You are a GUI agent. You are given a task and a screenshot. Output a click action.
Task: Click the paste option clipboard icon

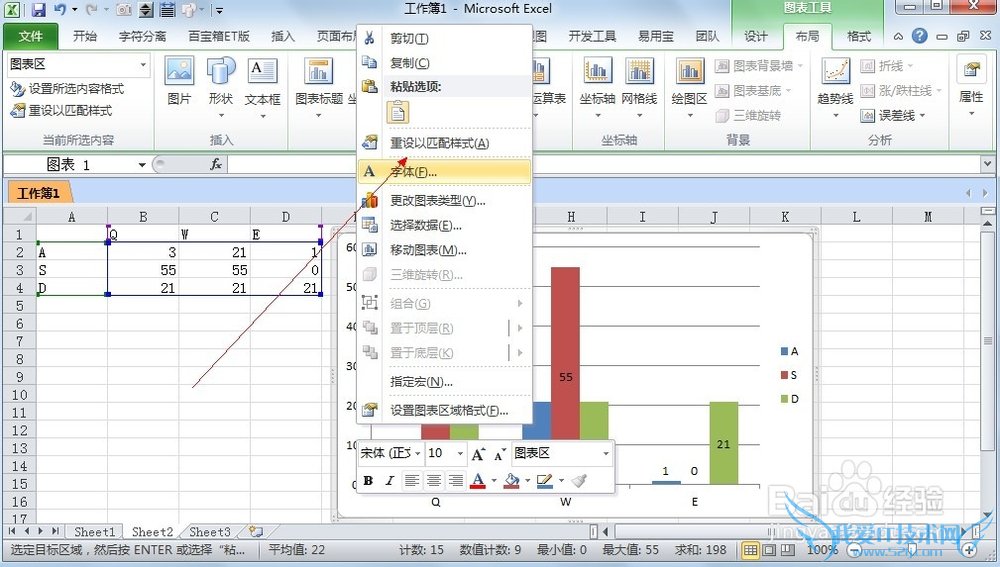pyautogui.click(x=397, y=112)
